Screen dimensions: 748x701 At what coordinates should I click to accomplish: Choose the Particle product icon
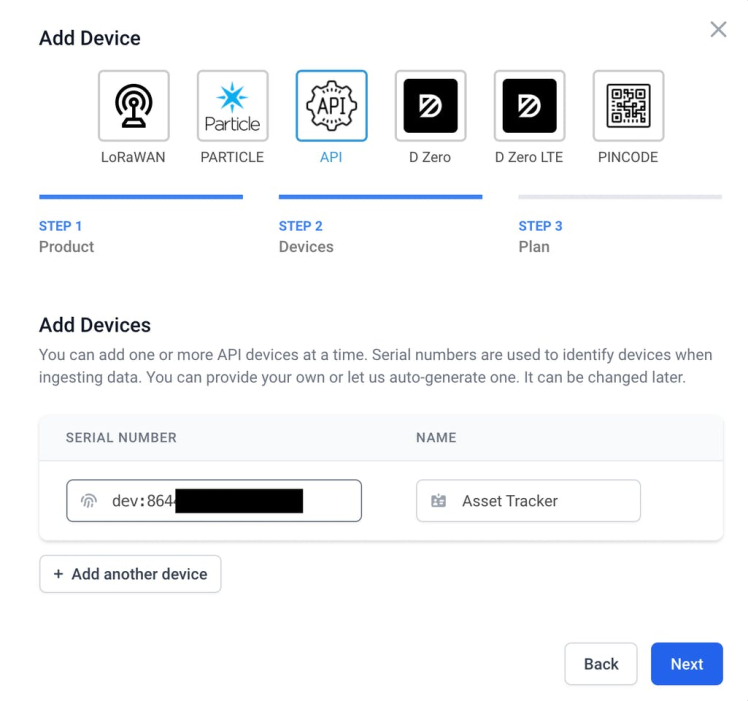[x=232, y=106]
